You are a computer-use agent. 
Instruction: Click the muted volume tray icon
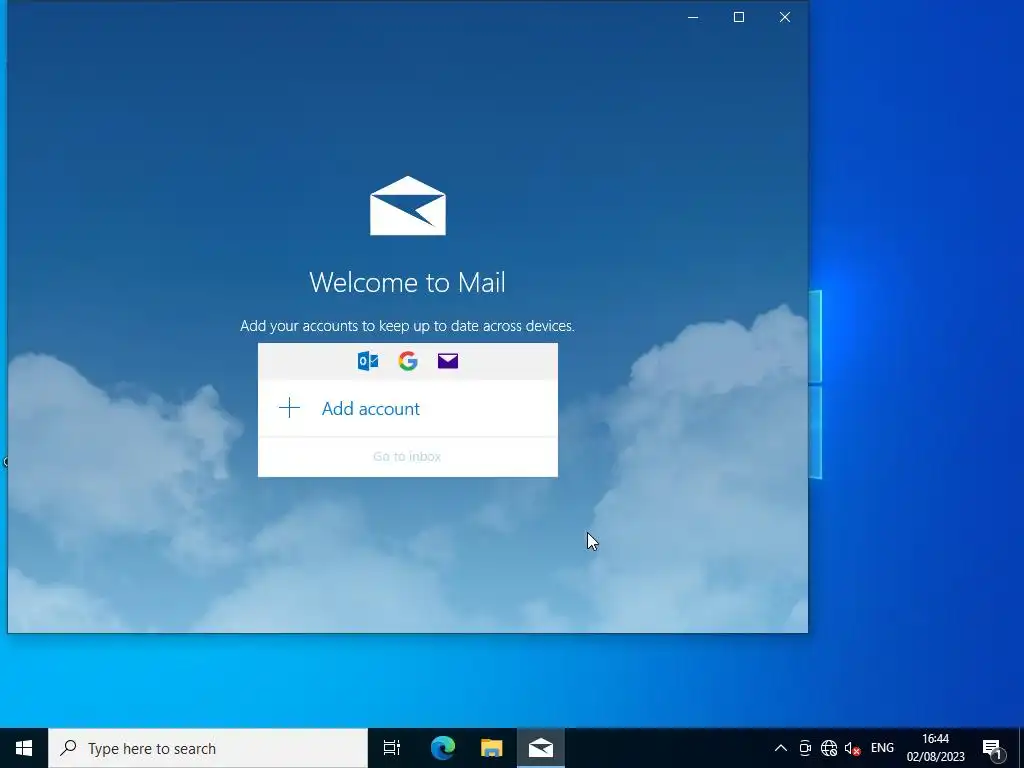click(x=852, y=748)
